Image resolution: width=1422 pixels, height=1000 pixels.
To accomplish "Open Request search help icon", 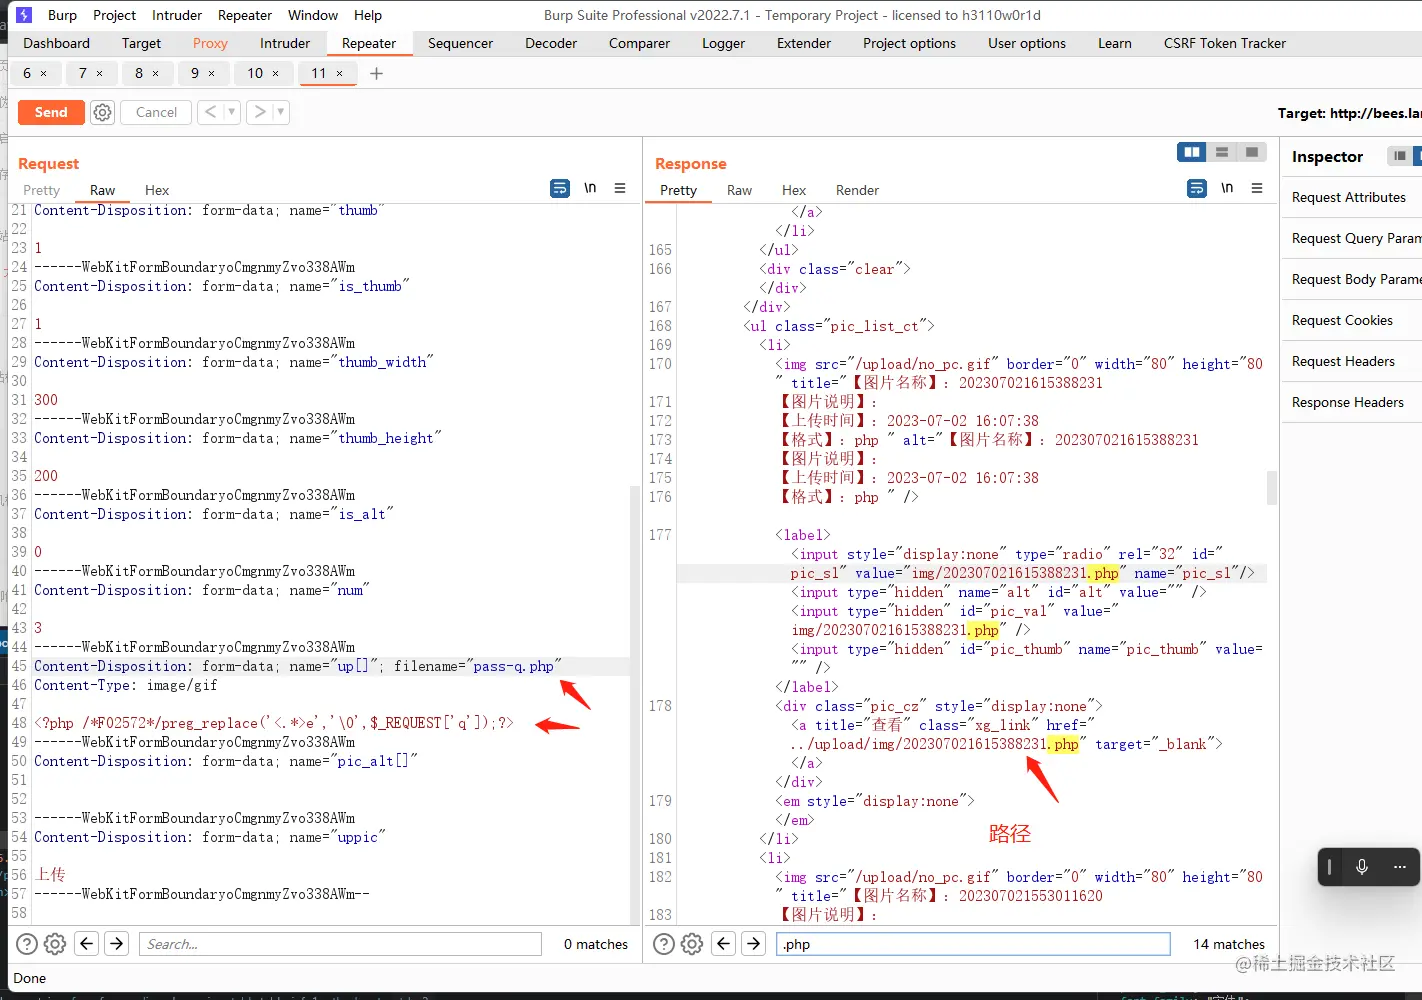I will 27,943.
